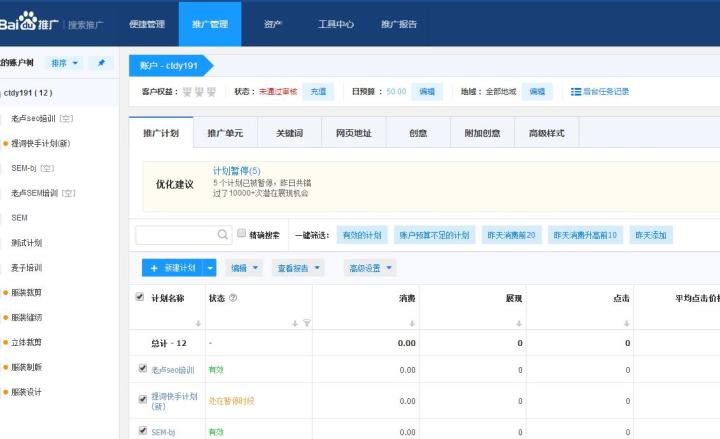This screenshot has width=720, height=439.
Task: Open 推广报告 in top navigation
Action: [x=399, y=24]
